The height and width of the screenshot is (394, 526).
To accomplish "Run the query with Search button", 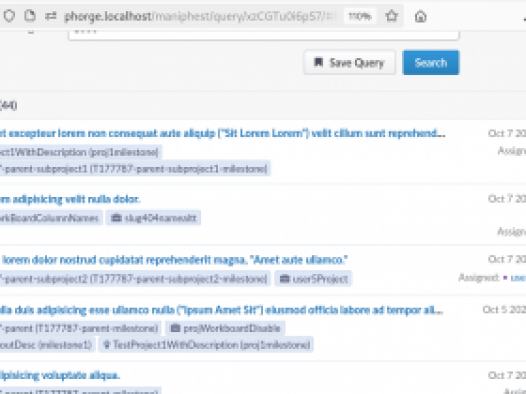I will coord(431,62).
